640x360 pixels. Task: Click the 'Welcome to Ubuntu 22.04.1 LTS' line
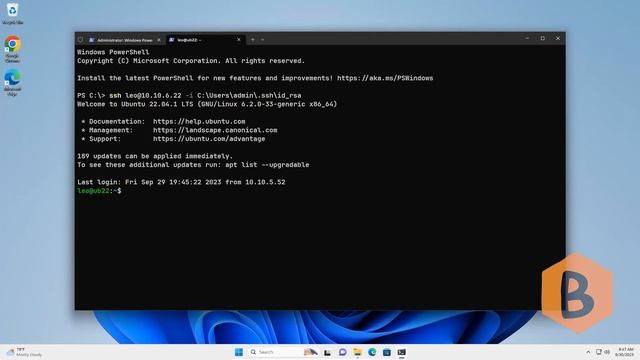[207, 104]
